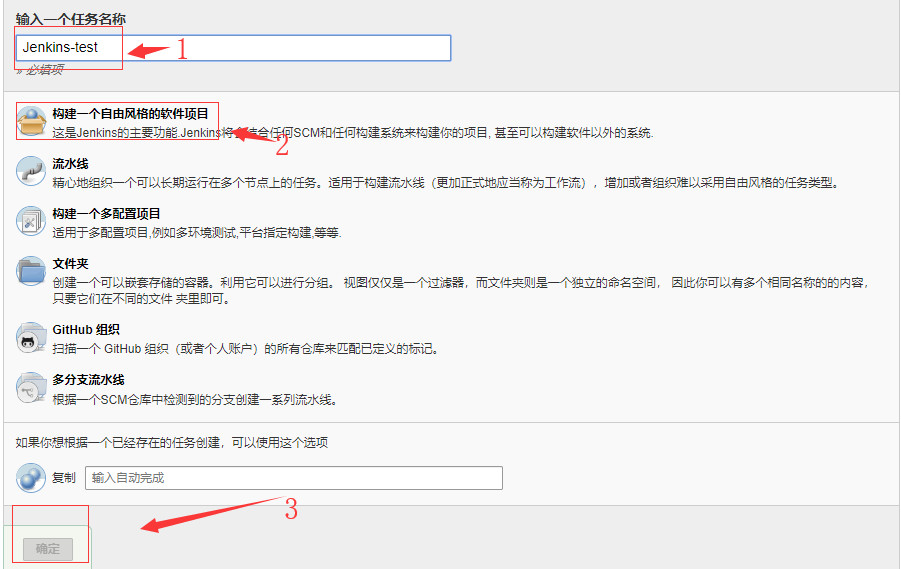Choose the GitHub 组织 title
The height and width of the screenshot is (569, 901).
point(86,330)
